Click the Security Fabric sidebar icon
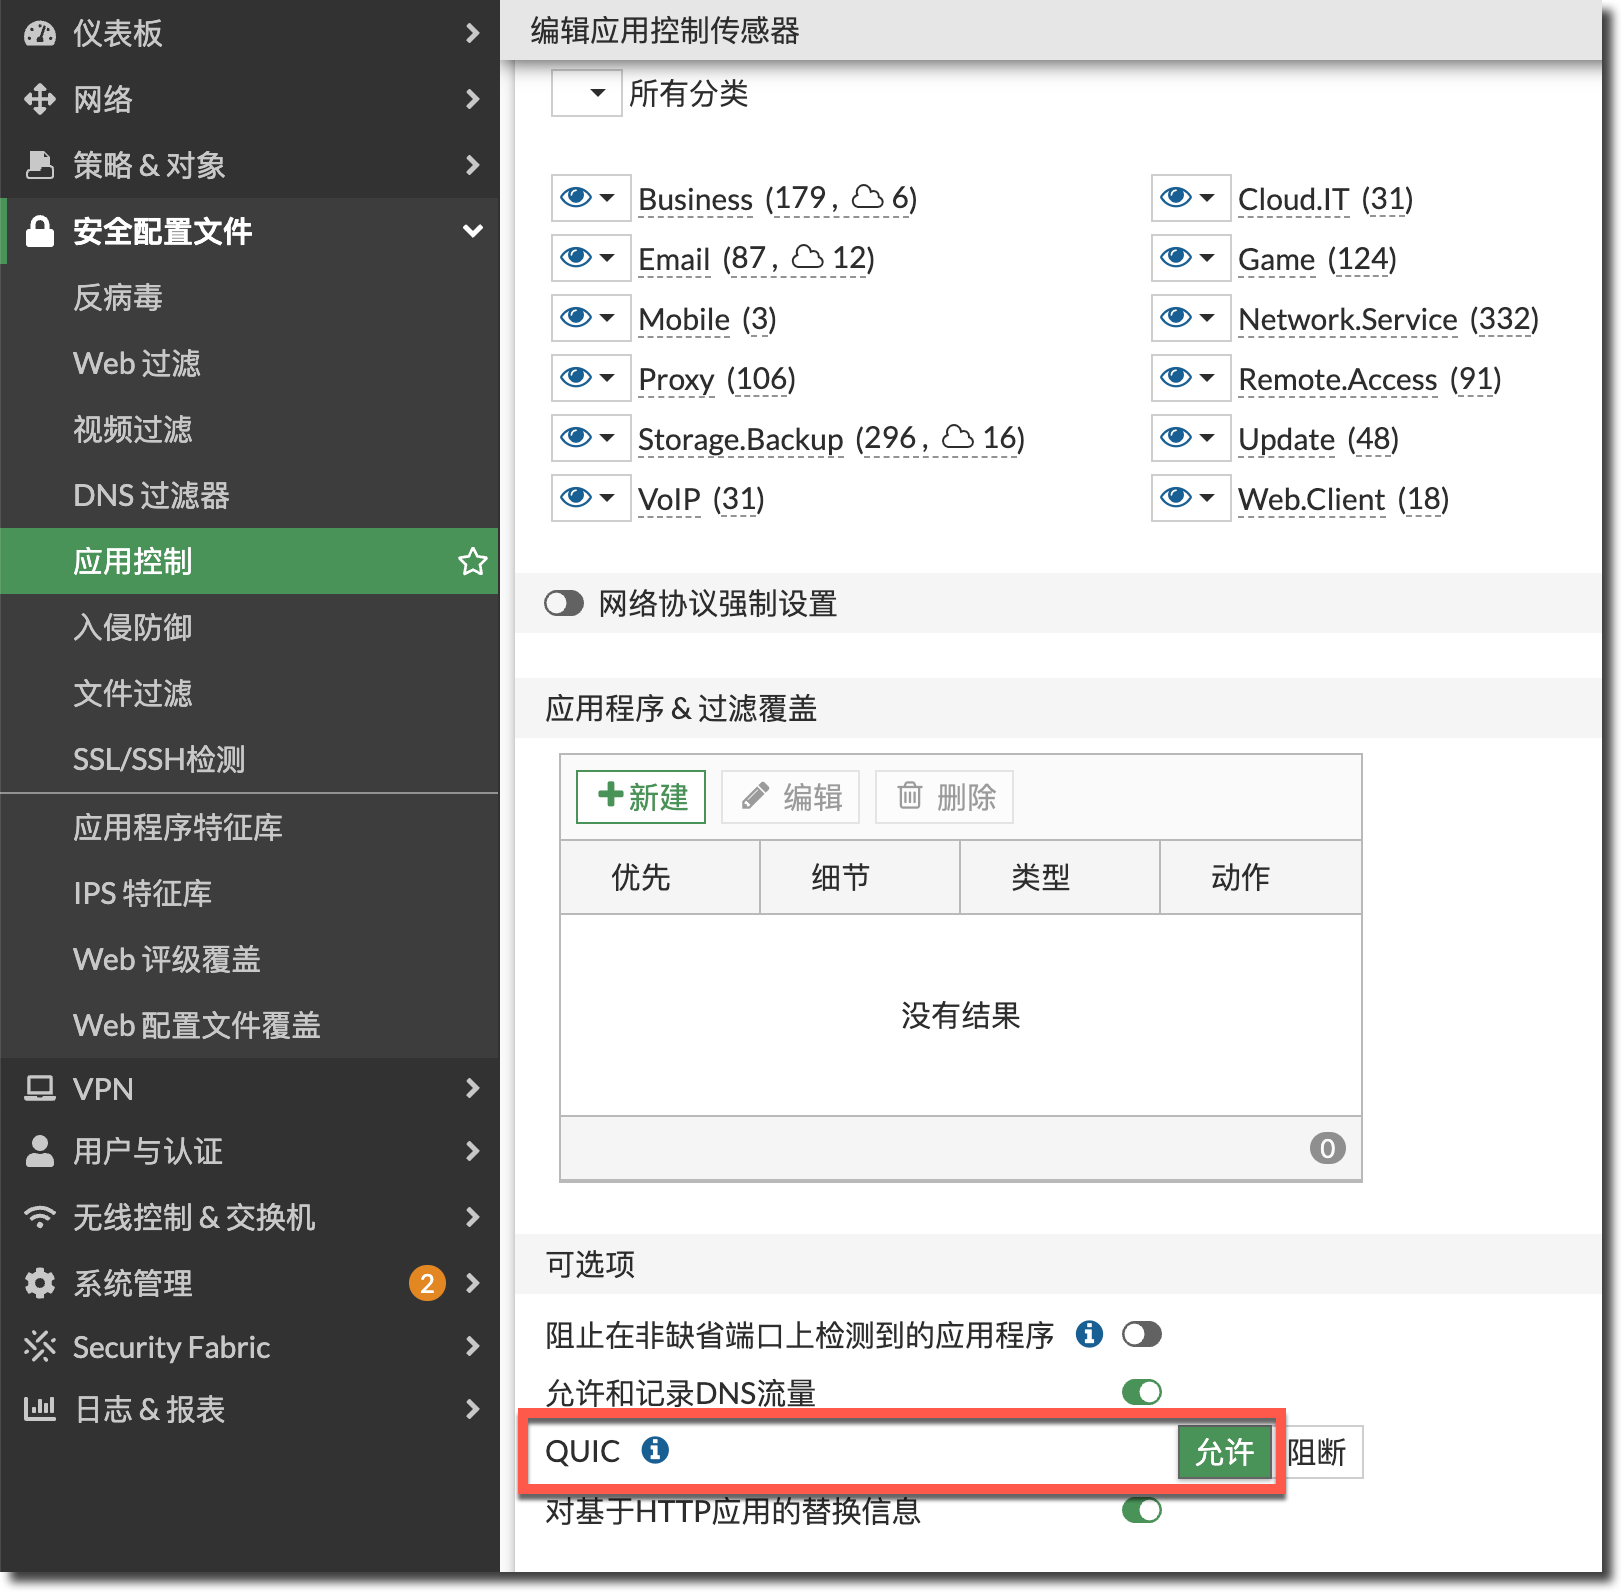The image size is (1622, 1592). (x=40, y=1346)
